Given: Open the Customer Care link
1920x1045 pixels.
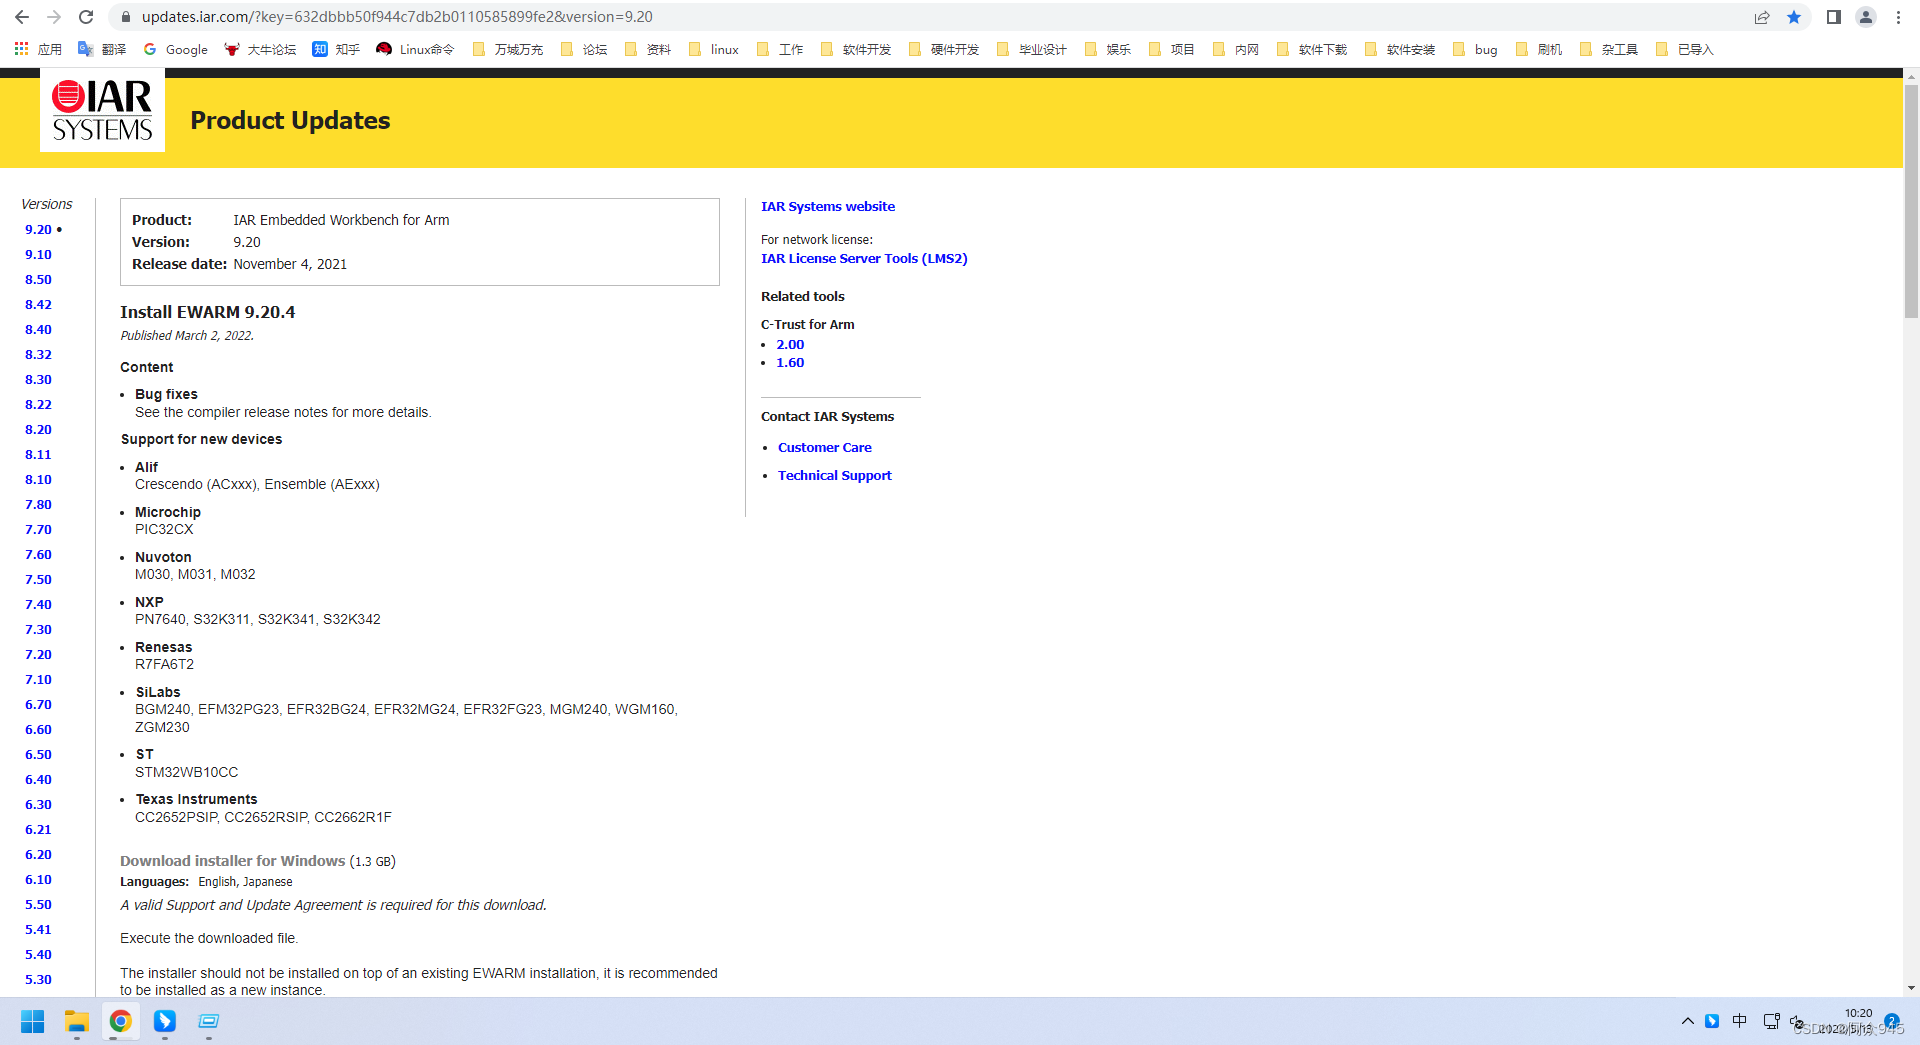Looking at the screenshot, I should [x=825, y=447].
